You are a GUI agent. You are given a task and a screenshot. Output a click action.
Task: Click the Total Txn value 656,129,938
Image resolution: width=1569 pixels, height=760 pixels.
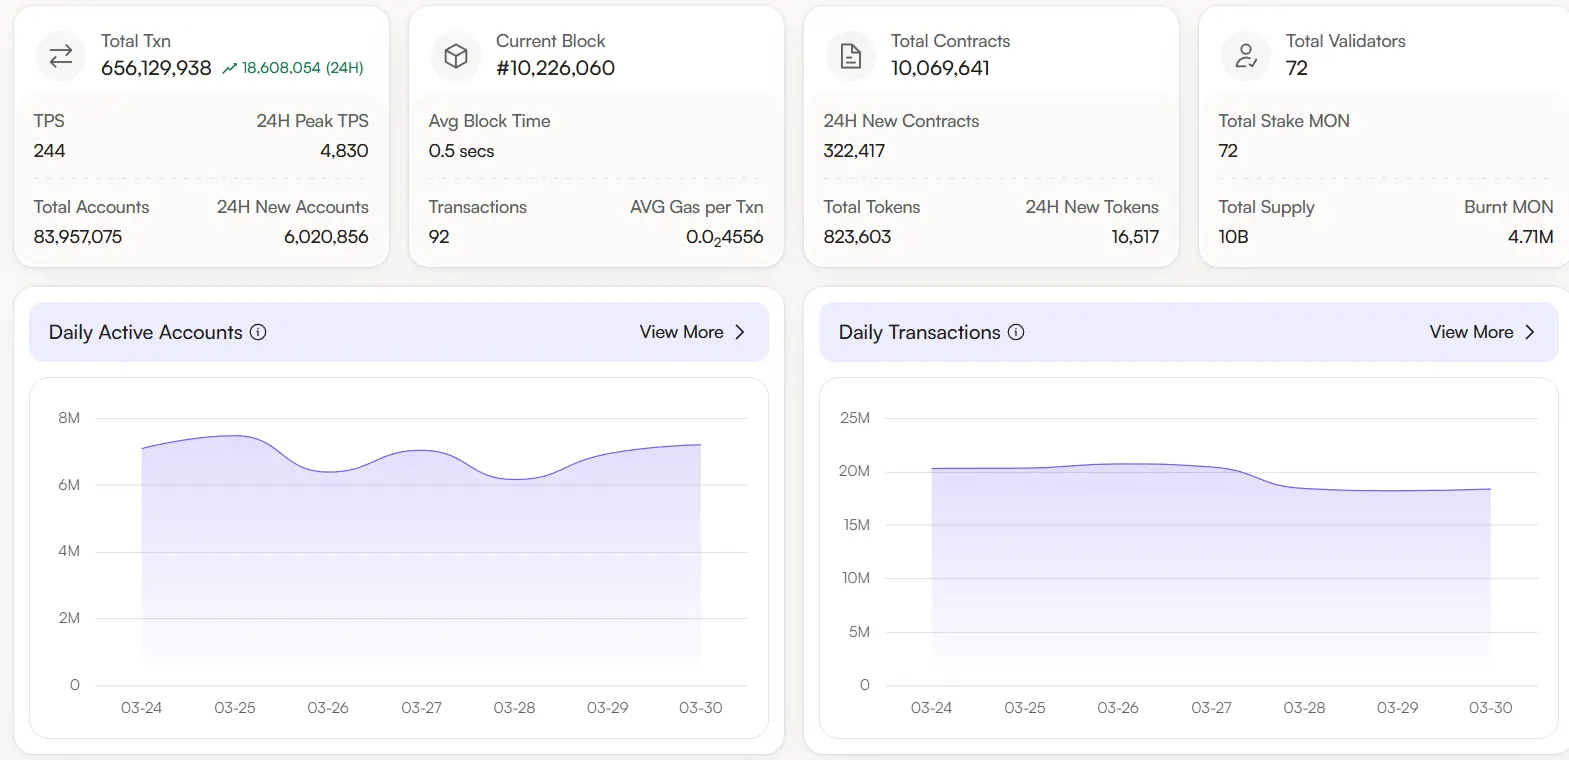click(156, 68)
